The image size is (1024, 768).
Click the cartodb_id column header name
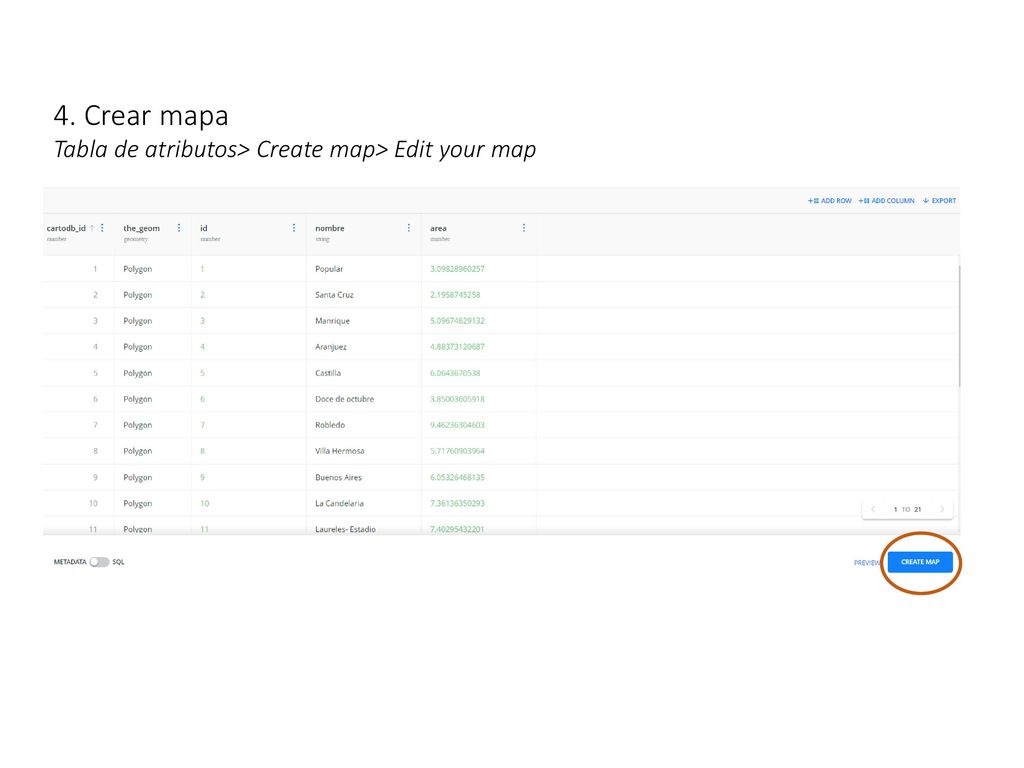pyautogui.click(x=66, y=228)
